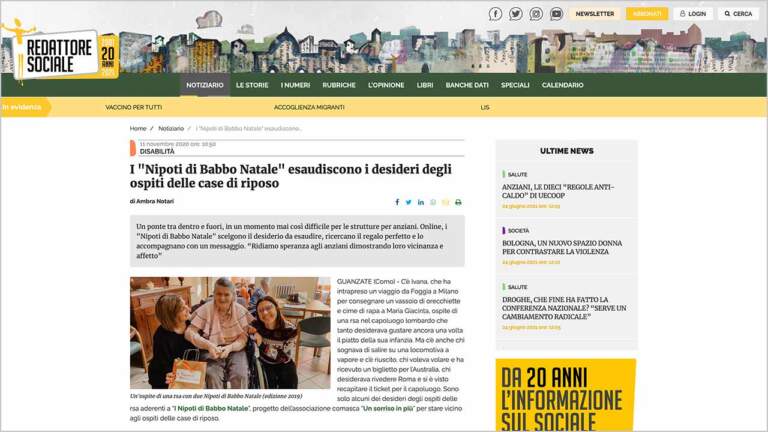Print the article with printer icon
The width and height of the screenshot is (768, 432).
pos(458,202)
